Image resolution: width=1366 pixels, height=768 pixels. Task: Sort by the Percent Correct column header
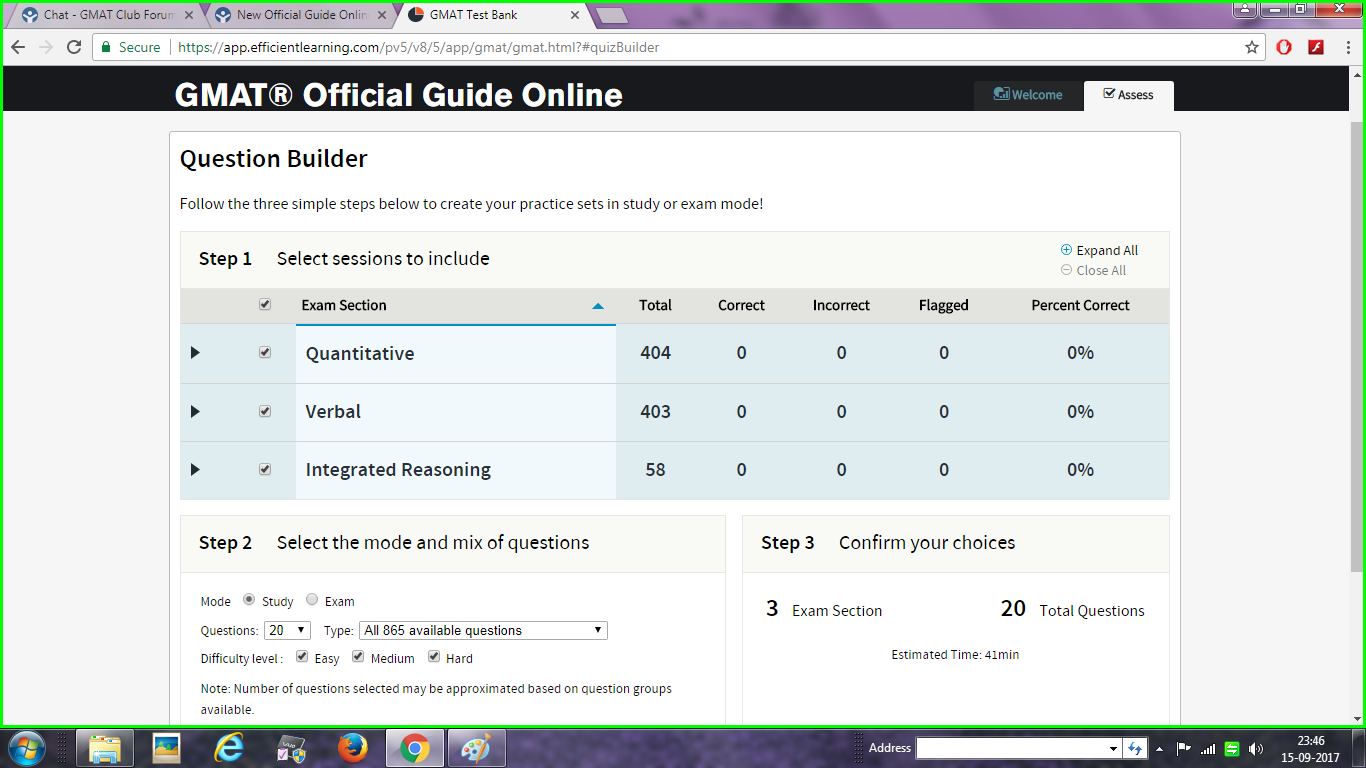tap(1080, 306)
